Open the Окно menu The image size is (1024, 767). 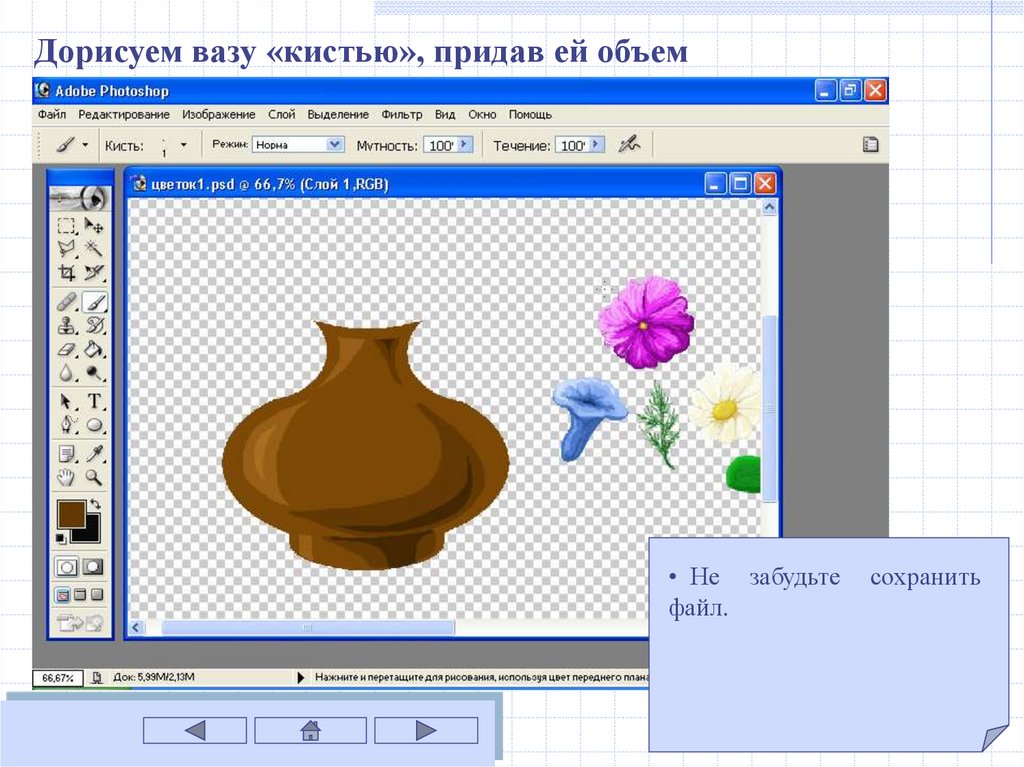click(x=482, y=114)
